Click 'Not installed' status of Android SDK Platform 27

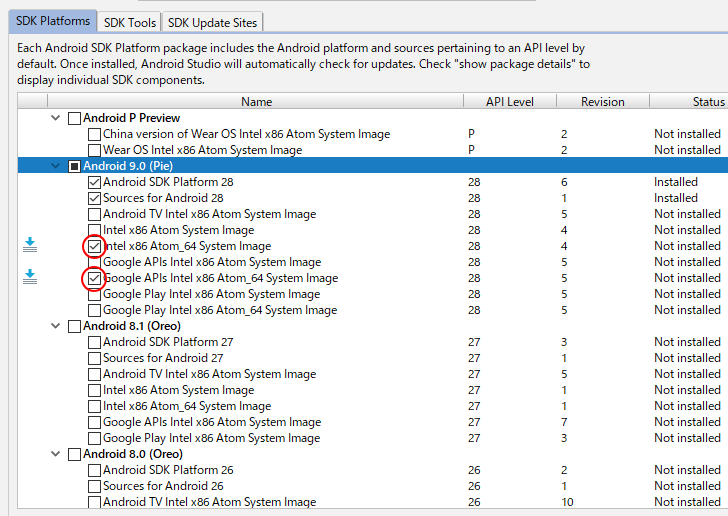tap(687, 342)
